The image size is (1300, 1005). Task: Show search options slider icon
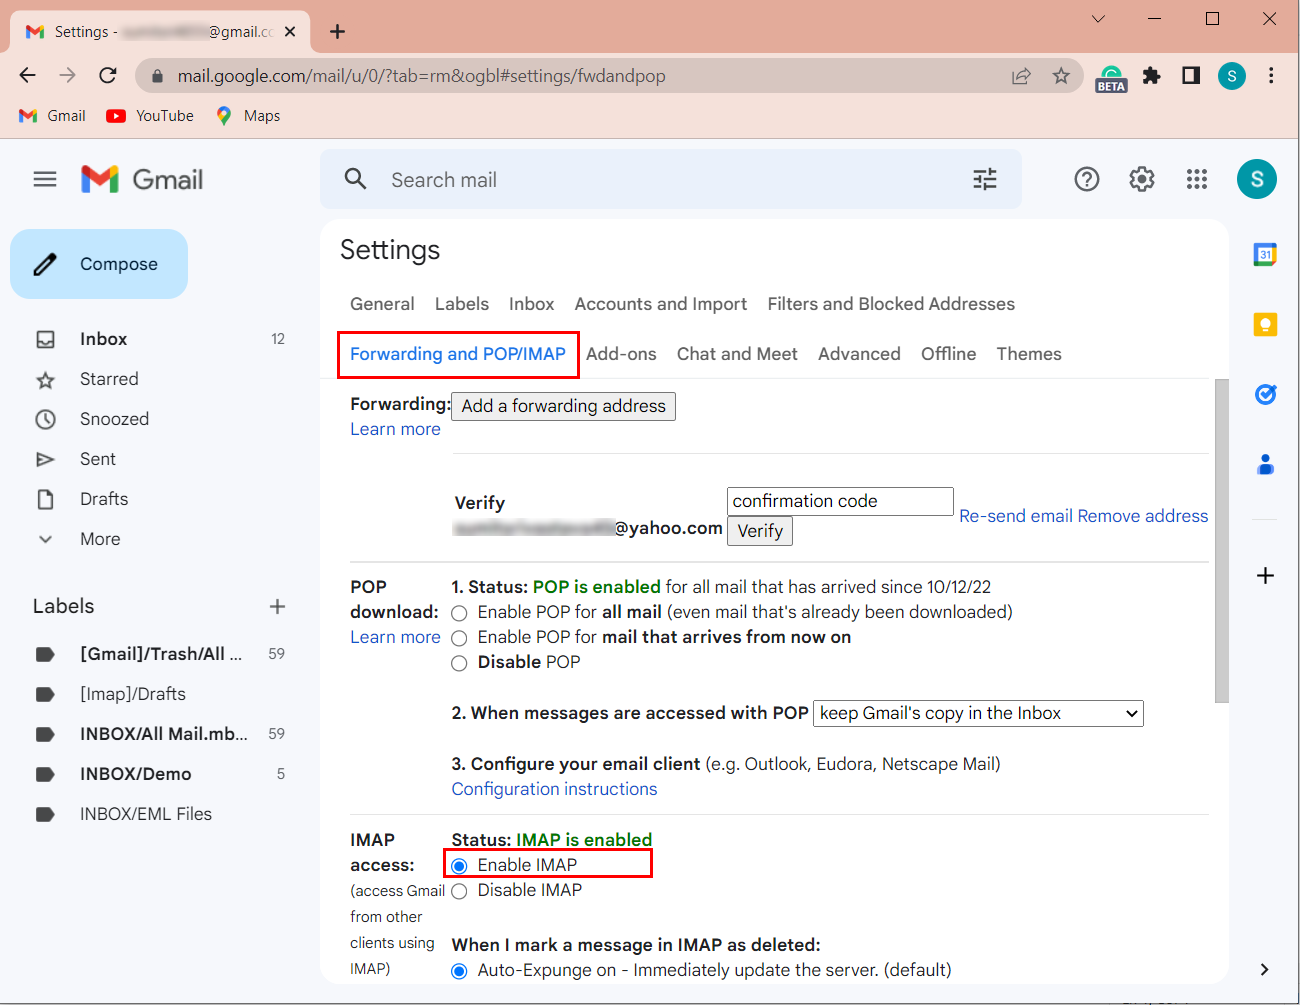point(985,179)
